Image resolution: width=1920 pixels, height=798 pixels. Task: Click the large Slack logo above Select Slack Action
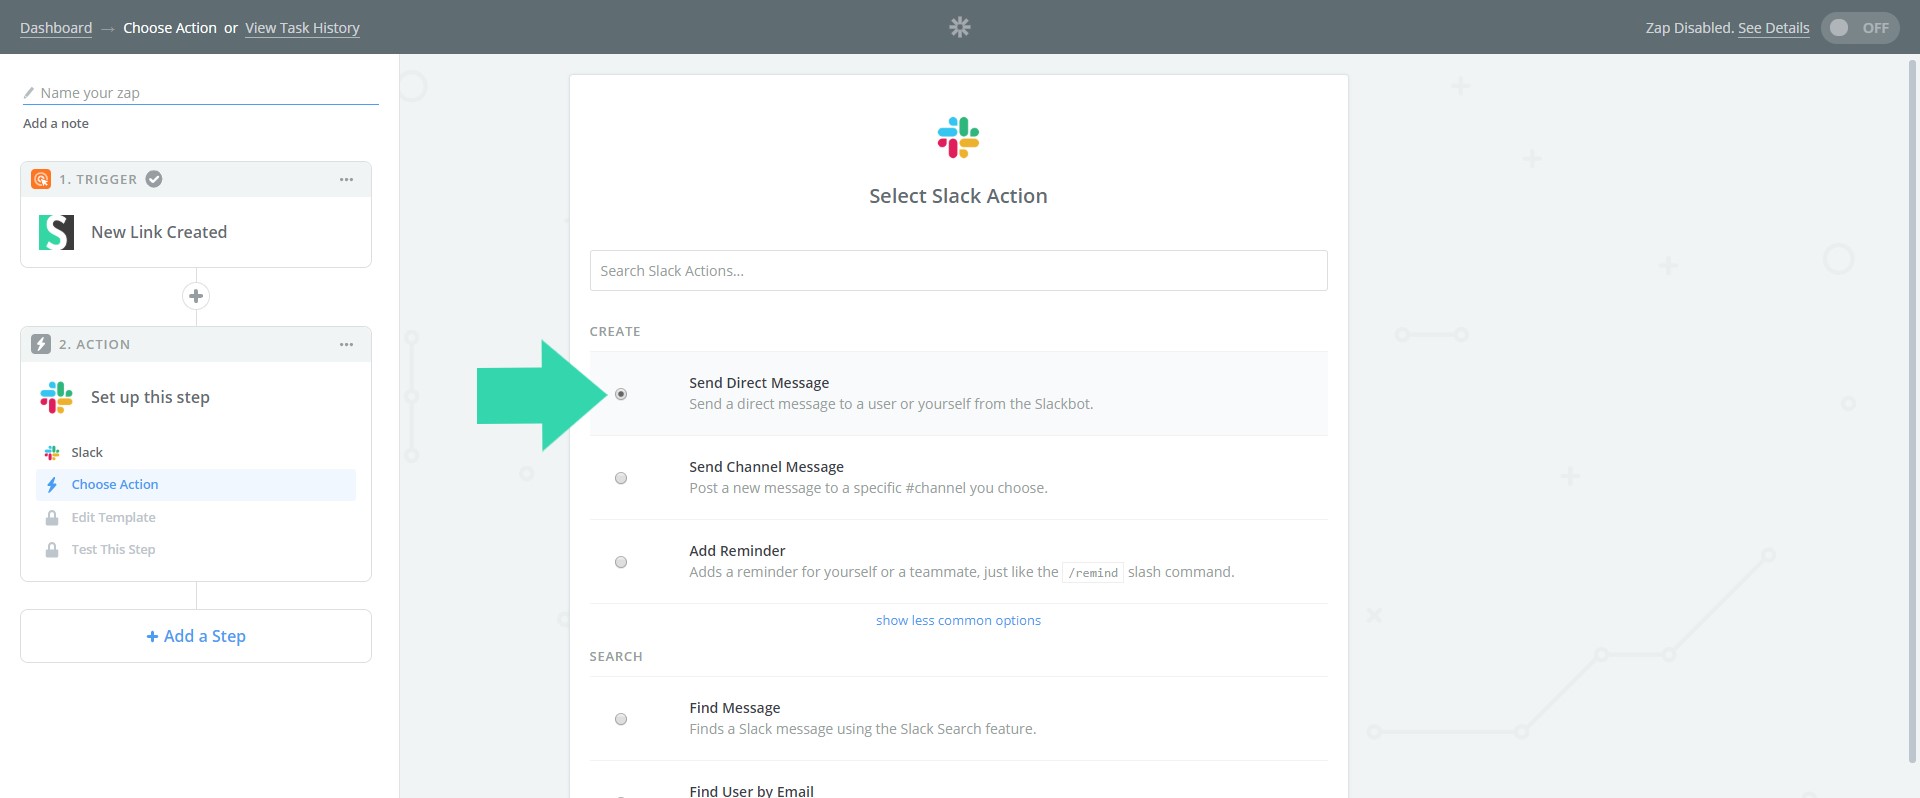pyautogui.click(x=958, y=138)
